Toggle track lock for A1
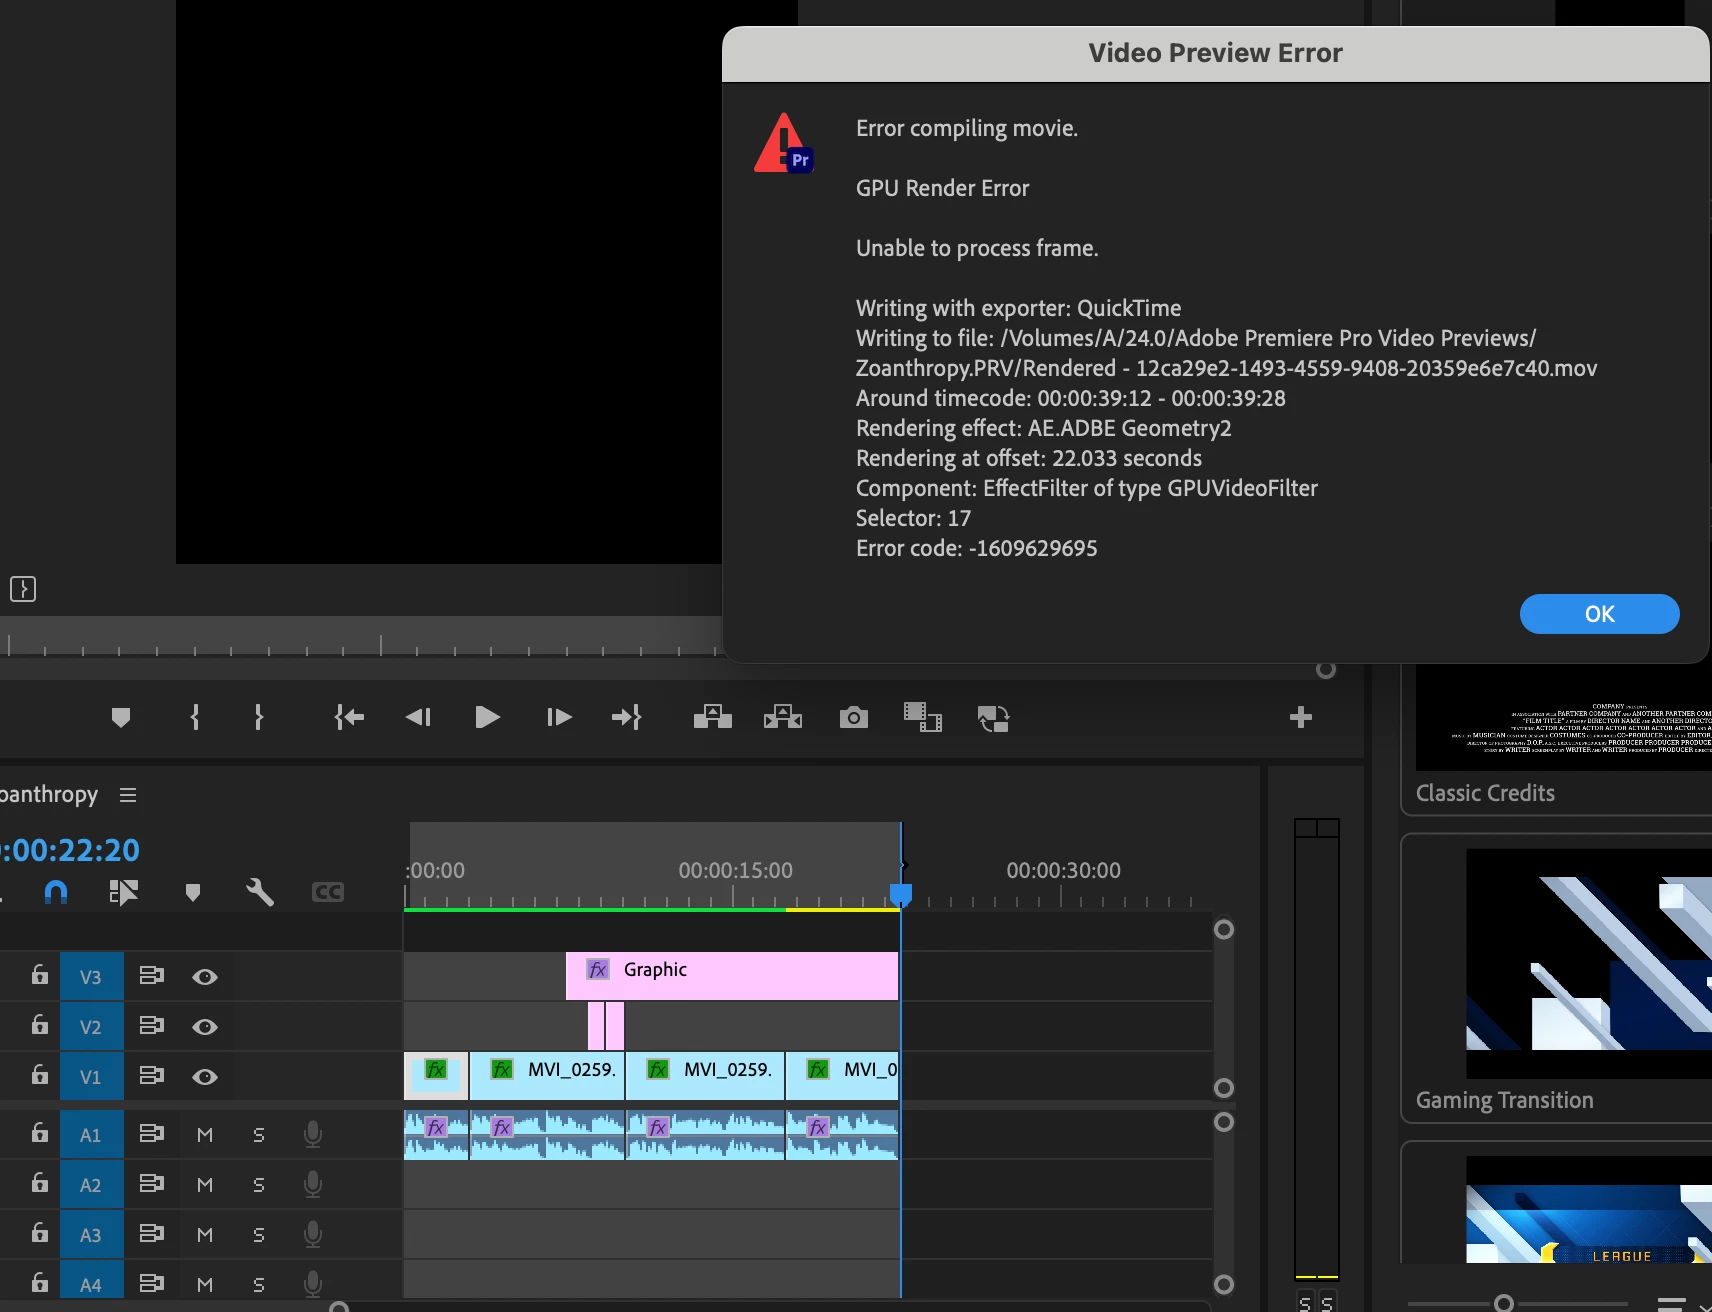Viewport: 1712px width, 1312px height. click(39, 1133)
